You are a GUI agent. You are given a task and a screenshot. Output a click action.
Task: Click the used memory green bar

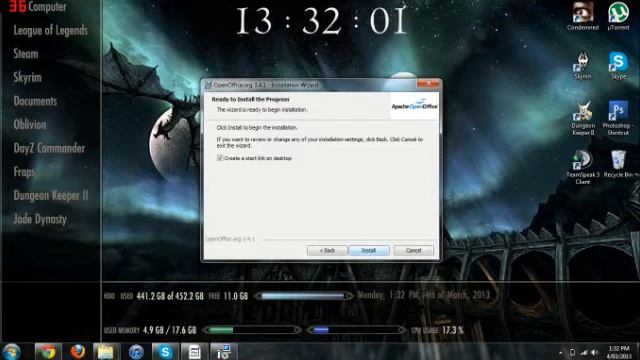[252, 330]
